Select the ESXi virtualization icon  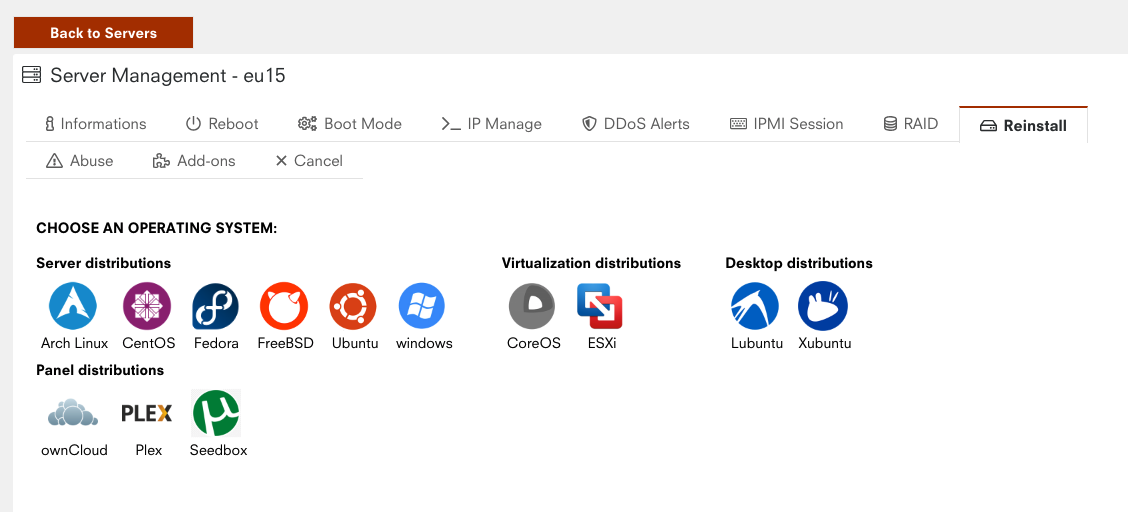[600, 306]
